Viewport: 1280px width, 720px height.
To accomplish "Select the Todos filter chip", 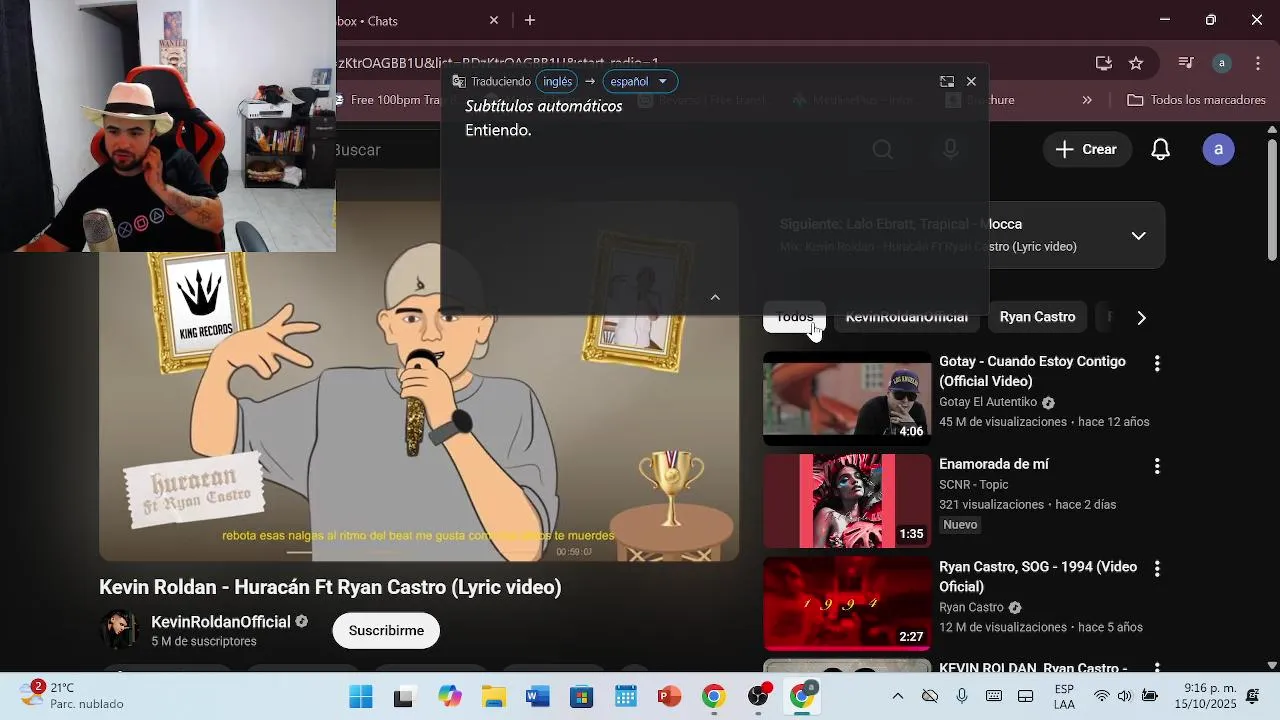I will pyautogui.click(x=795, y=317).
